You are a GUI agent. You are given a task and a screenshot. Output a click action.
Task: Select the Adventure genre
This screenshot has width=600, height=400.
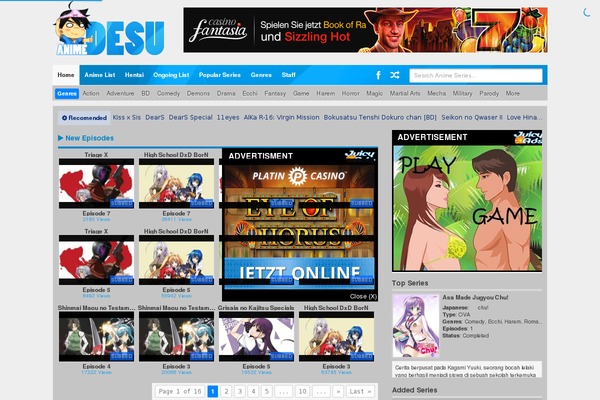pyautogui.click(x=120, y=93)
